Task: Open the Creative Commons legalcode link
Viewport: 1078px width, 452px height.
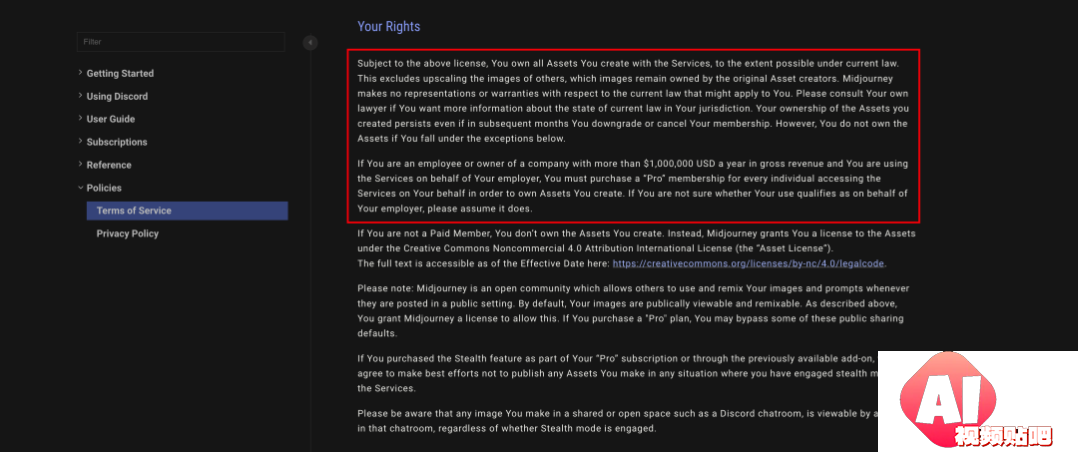Action: click(749, 263)
